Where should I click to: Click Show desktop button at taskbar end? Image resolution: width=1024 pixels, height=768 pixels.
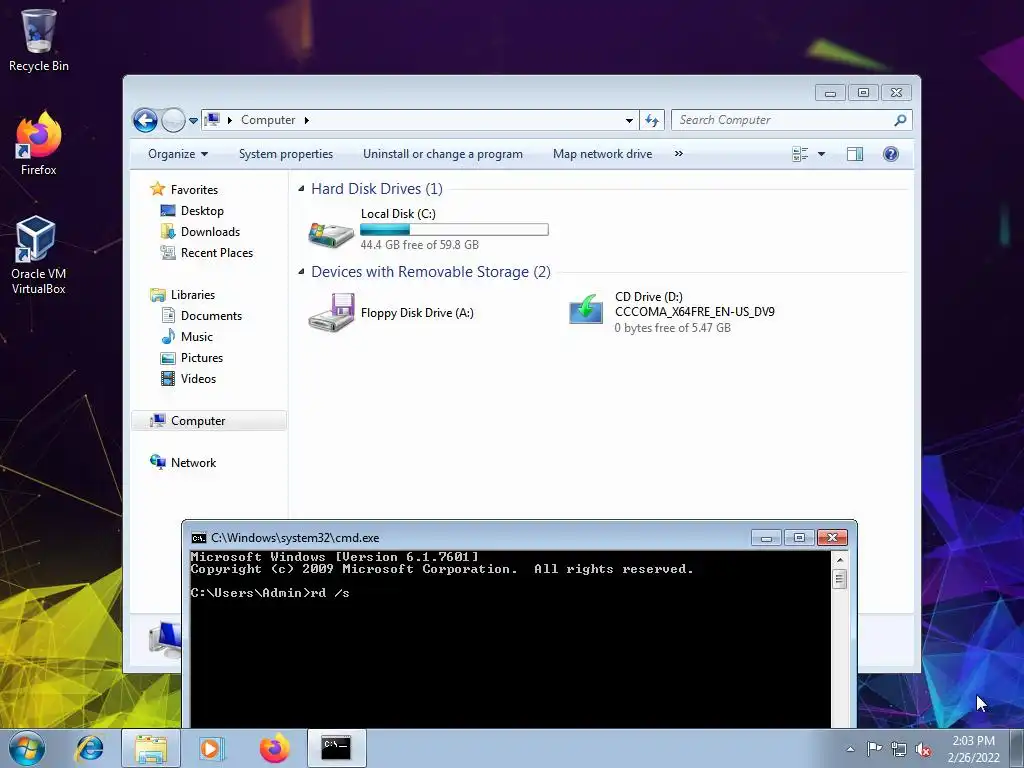click(1017, 748)
